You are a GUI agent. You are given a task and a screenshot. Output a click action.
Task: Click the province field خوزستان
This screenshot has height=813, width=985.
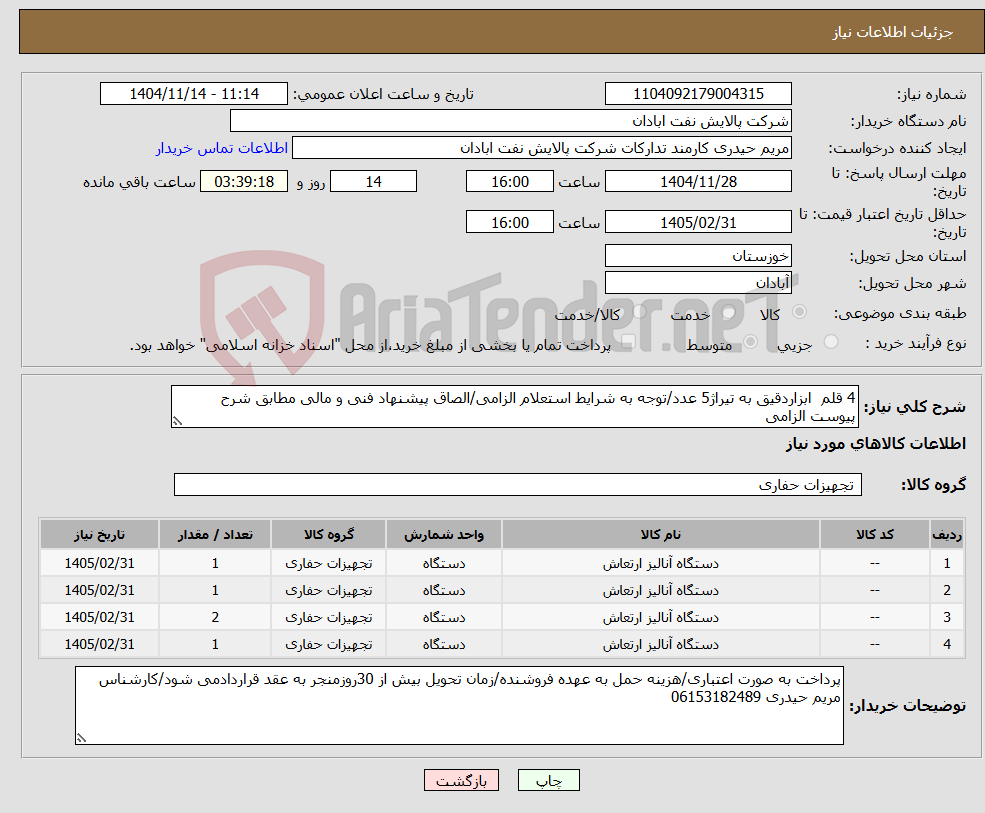[x=698, y=256]
